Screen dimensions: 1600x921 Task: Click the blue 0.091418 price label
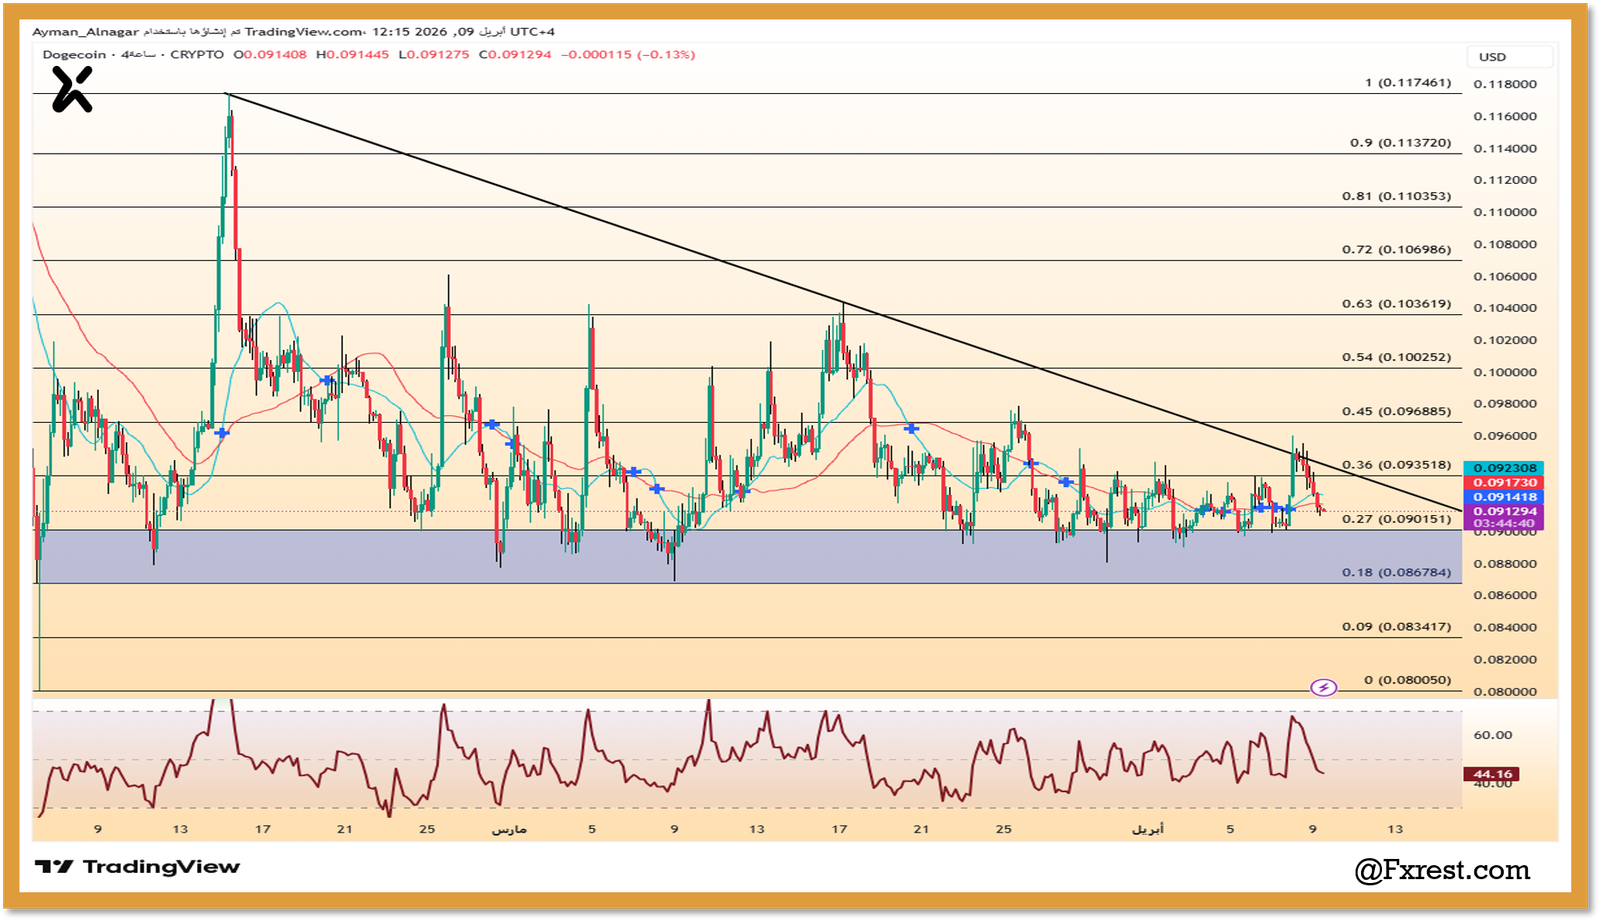1504,497
